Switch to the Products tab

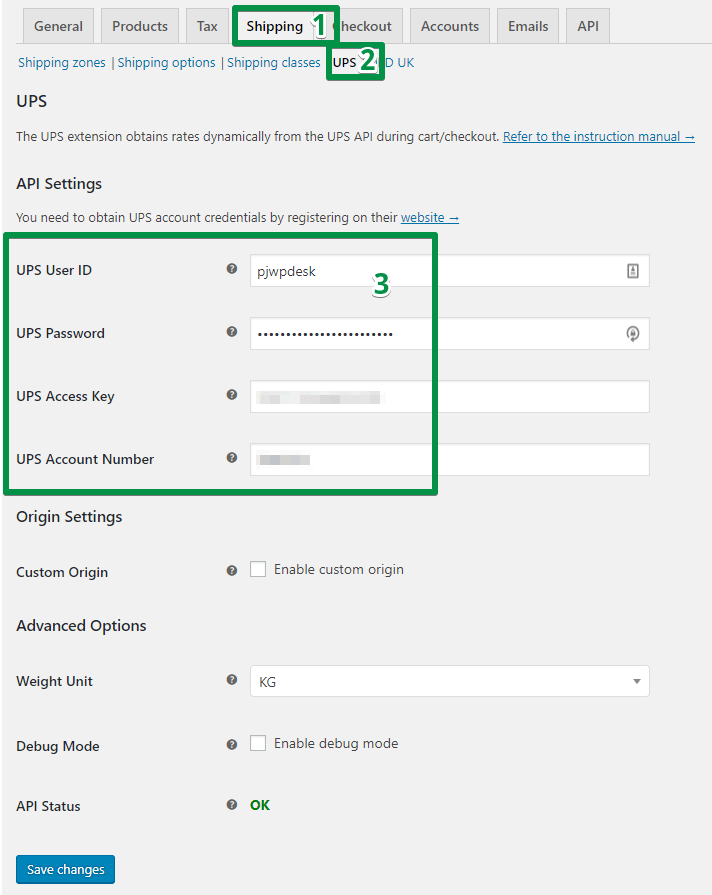tap(140, 26)
